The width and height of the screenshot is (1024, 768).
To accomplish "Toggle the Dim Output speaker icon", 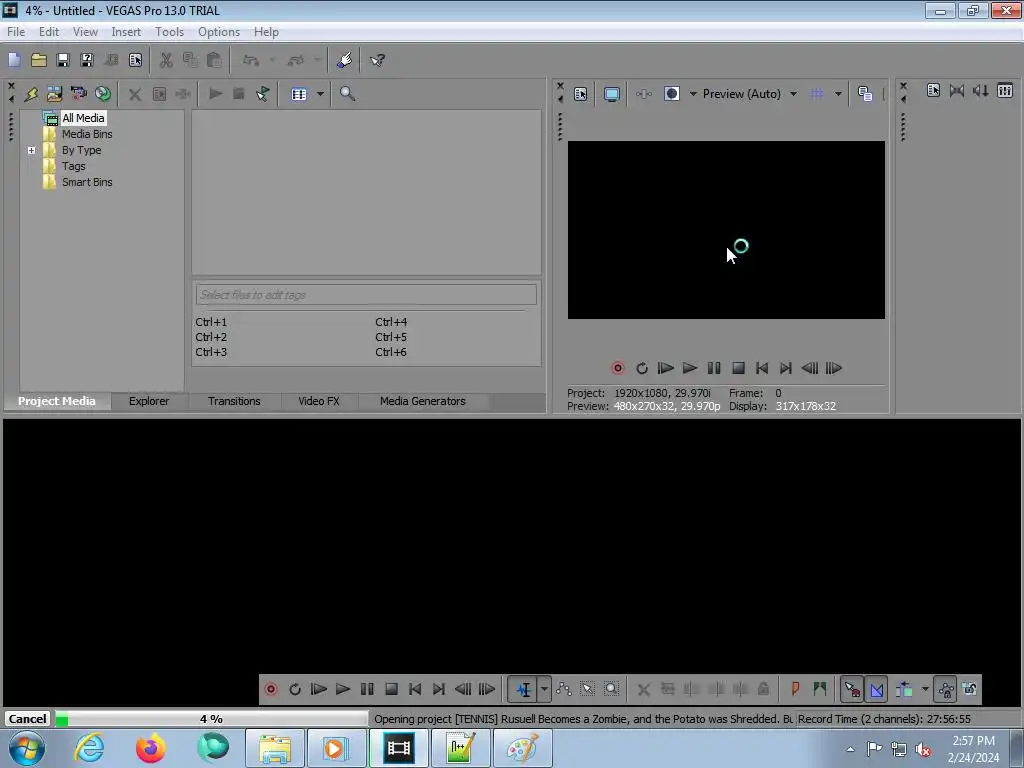I will (980, 90).
